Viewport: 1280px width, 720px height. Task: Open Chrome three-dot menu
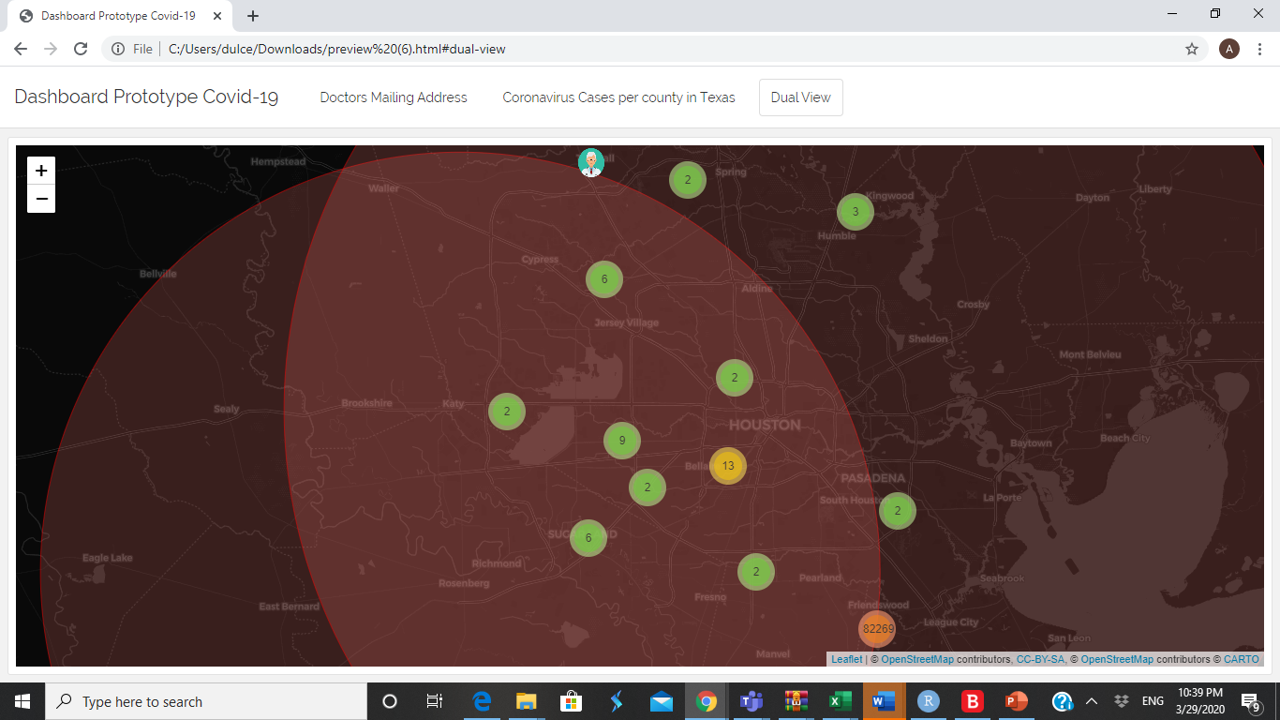[1260, 49]
